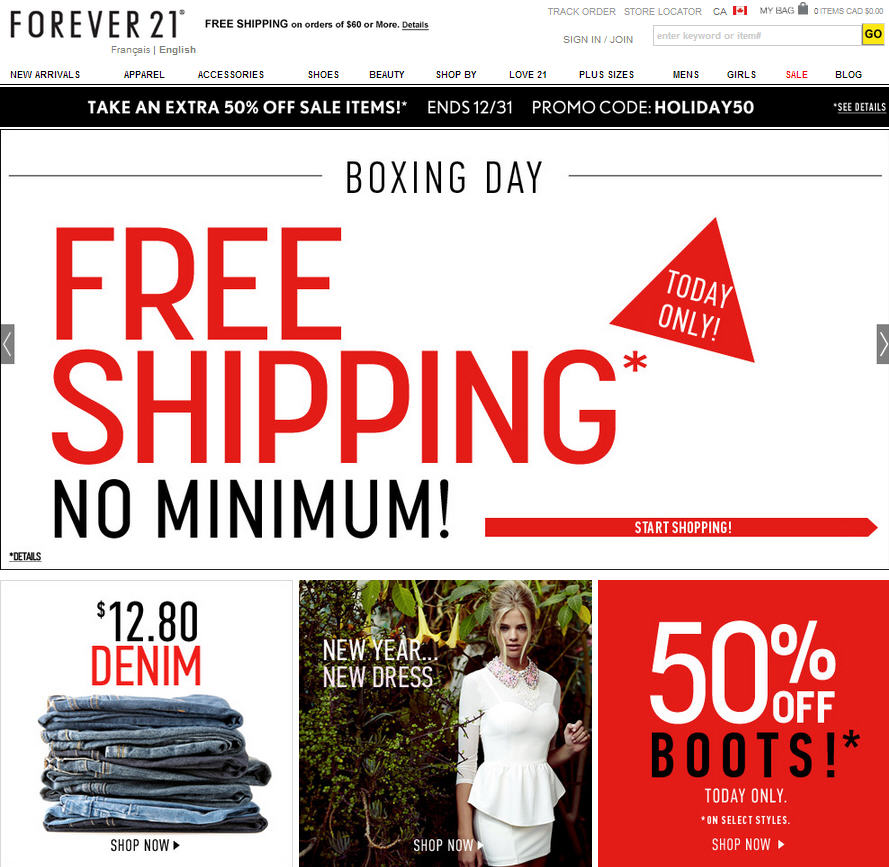The width and height of the screenshot is (889, 867).
Task: Open the Sign In / Join link
Action: click(x=598, y=39)
